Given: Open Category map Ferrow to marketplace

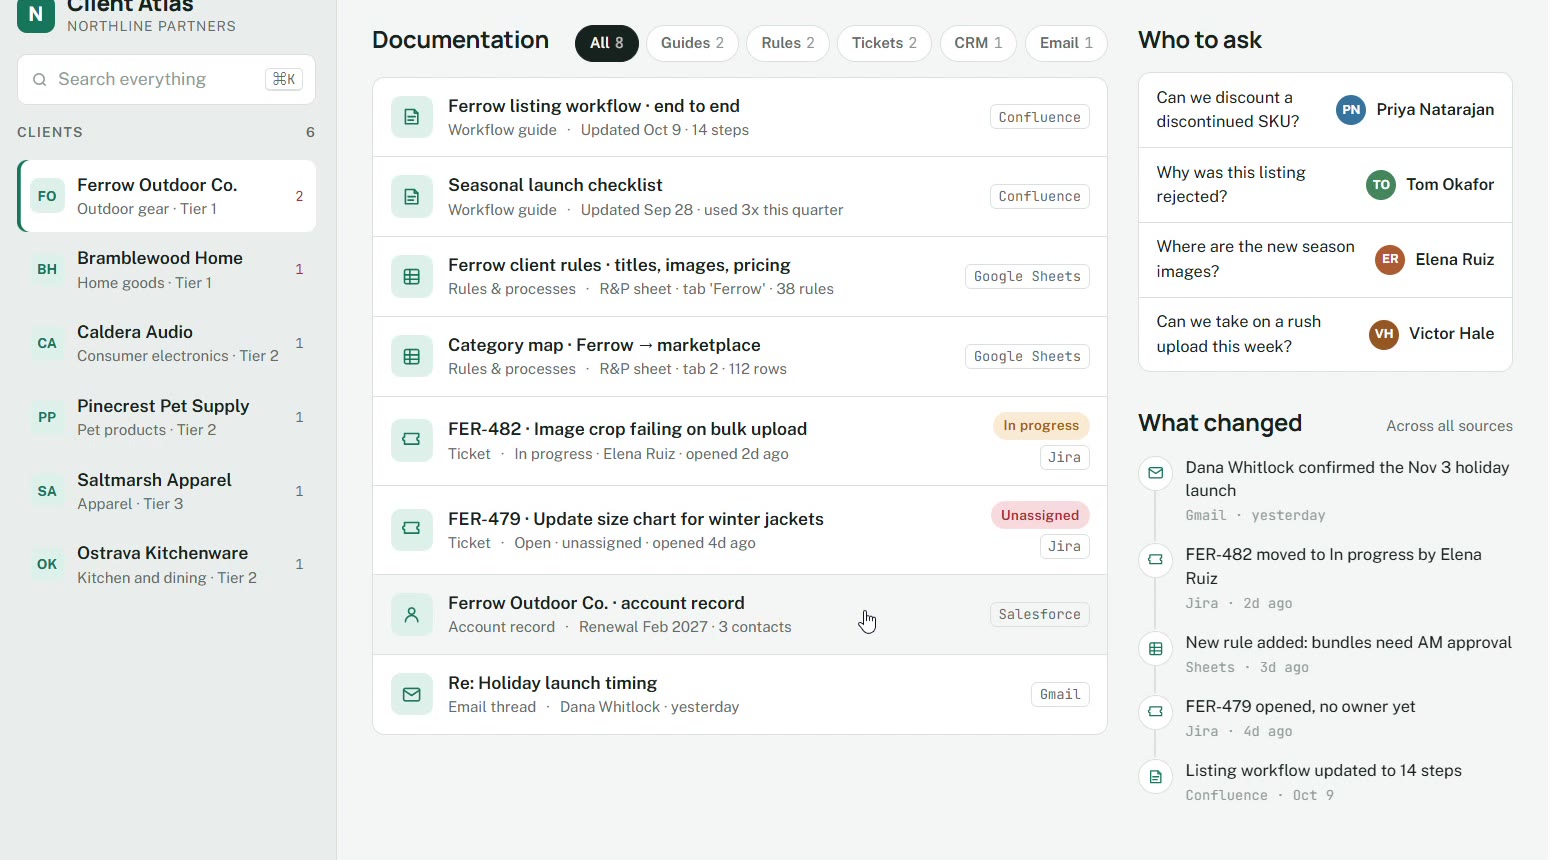Looking at the screenshot, I should point(740,357).
